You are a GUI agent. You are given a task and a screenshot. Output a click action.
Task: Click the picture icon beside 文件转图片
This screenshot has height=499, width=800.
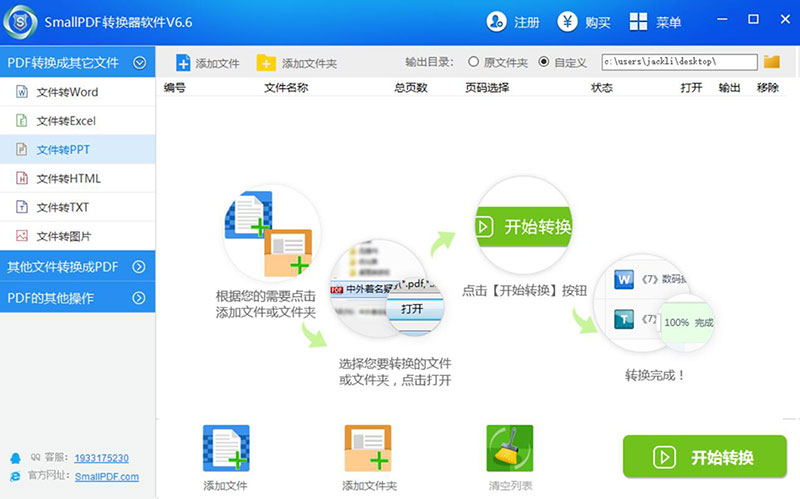[22, 236]
